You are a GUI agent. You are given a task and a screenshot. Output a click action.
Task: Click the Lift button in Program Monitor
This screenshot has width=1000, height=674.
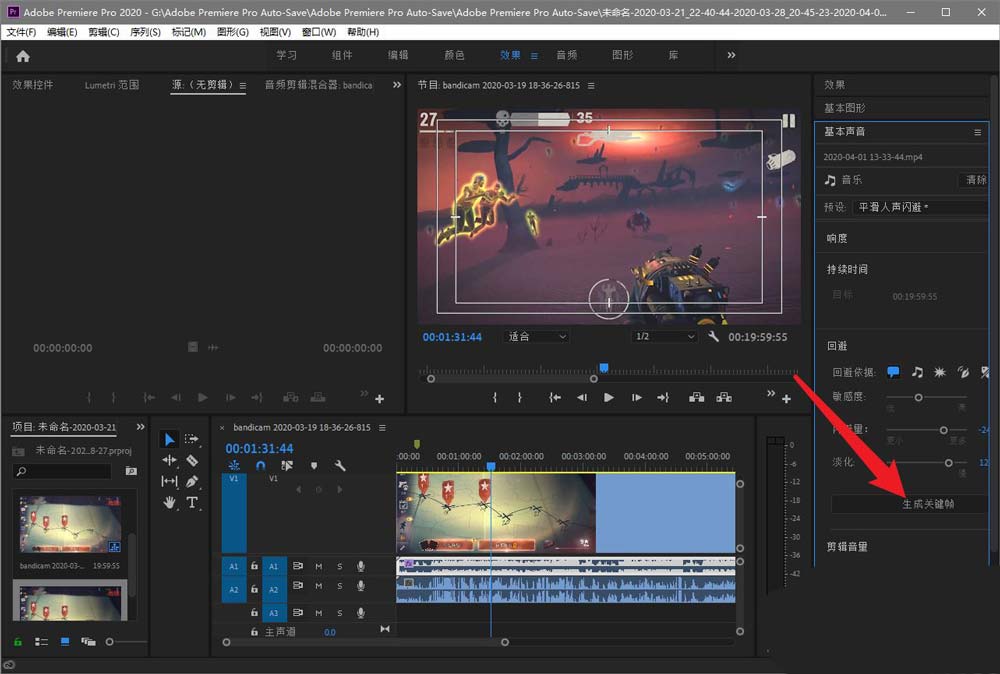point(696,397)
